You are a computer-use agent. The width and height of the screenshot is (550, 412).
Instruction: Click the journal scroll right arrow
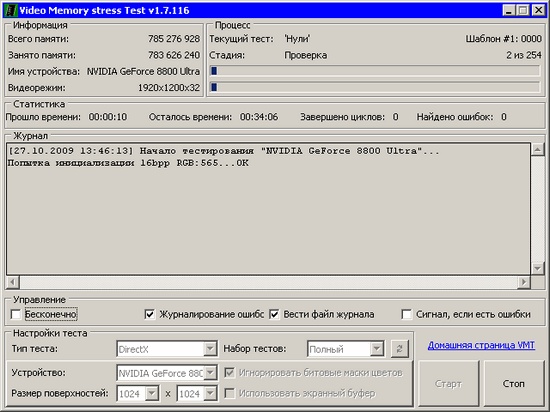point(524,282)
